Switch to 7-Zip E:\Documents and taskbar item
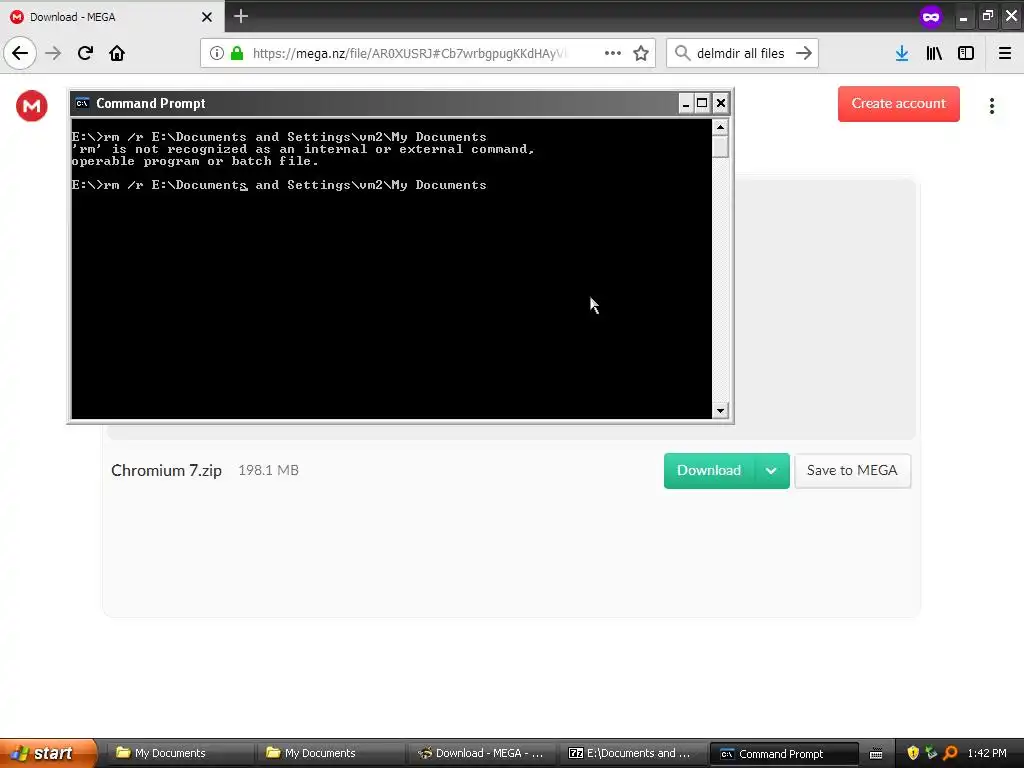 point(633,753)
